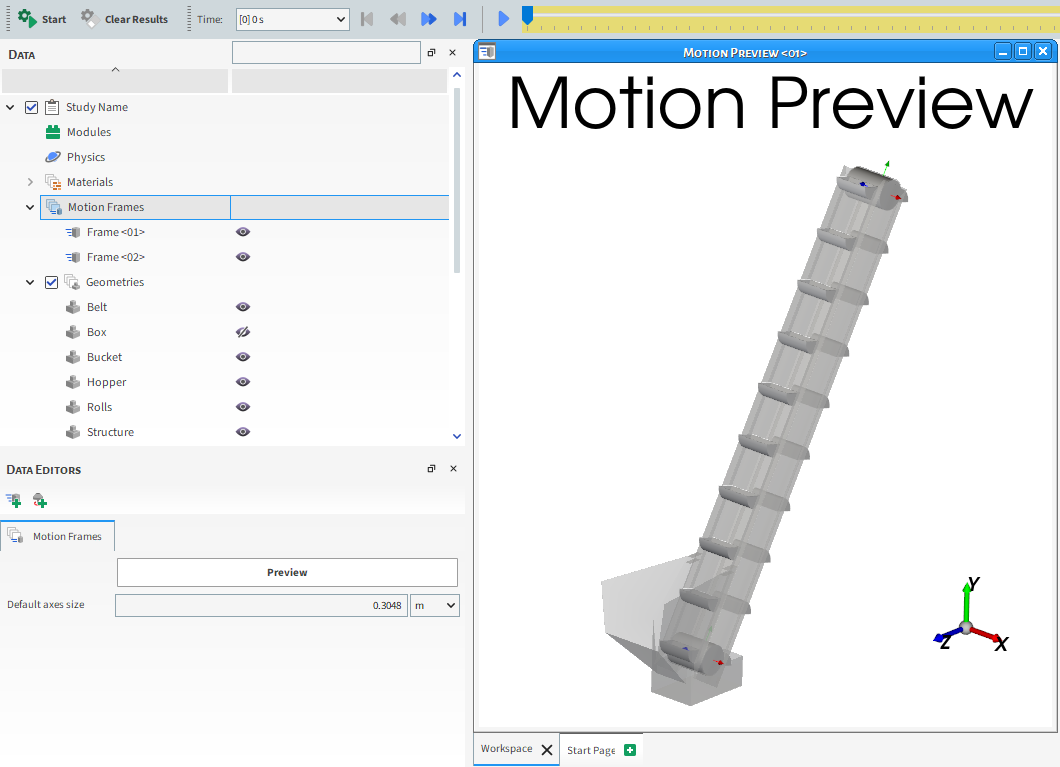Jump to the first time step

pos(367,19)
